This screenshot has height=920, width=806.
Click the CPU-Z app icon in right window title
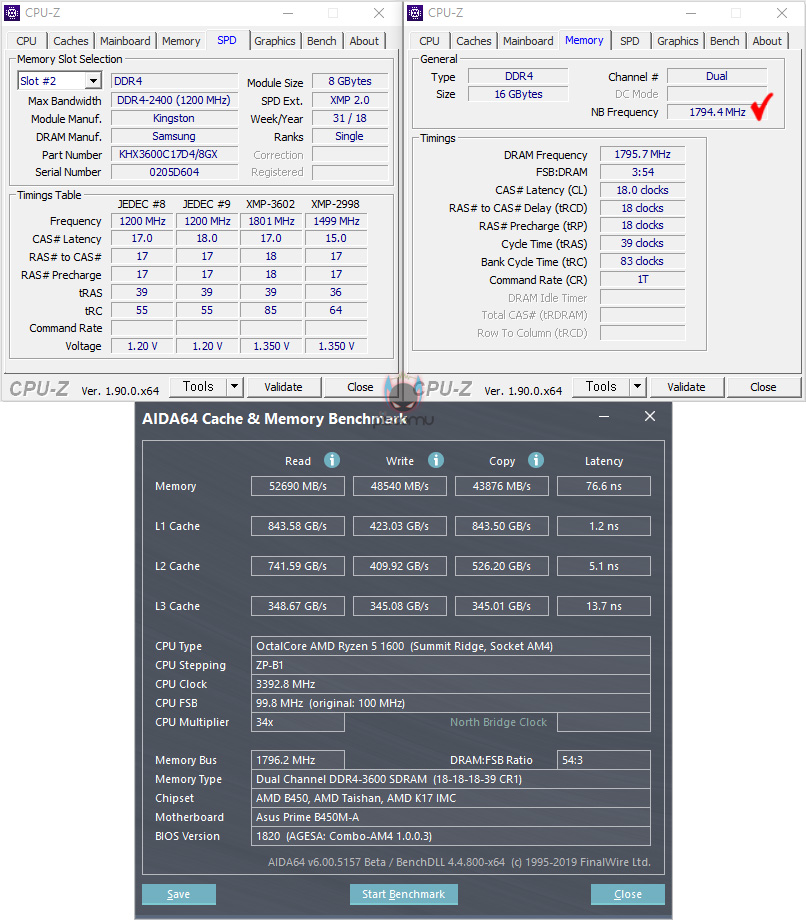(415, 12)
